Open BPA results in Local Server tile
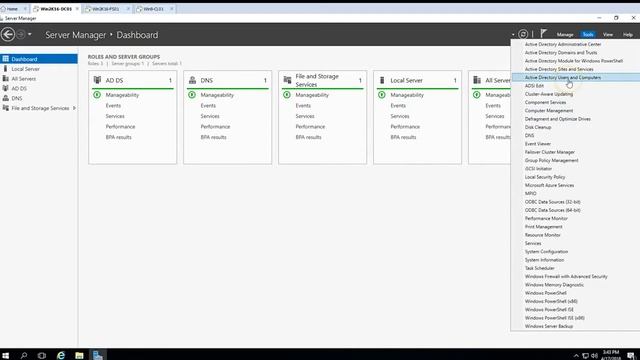 click(403, 138)
